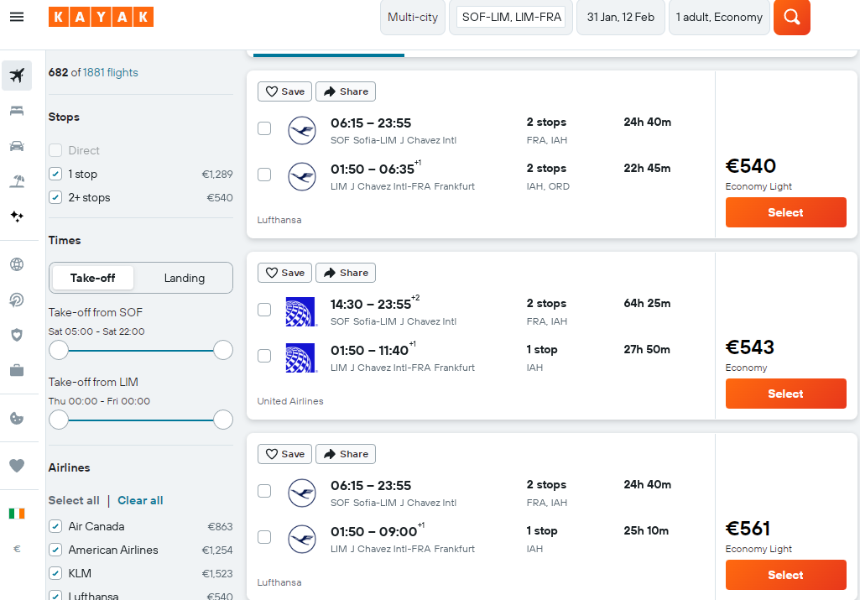The image size is (860, 600).
Task: Save the €543 United Airlines itinerary
Action: tap(285, 273)
